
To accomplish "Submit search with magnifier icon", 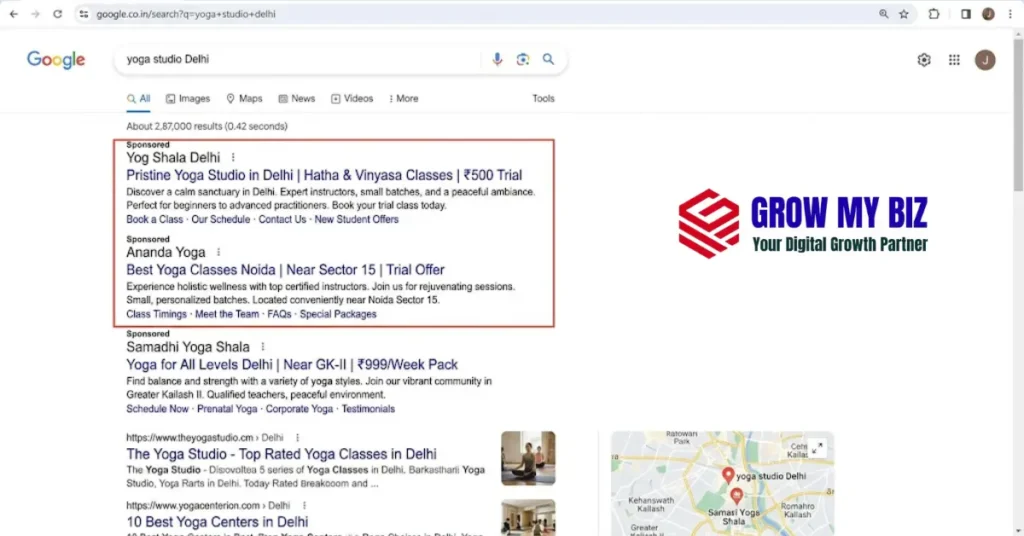I will click(x=549, y=59).
